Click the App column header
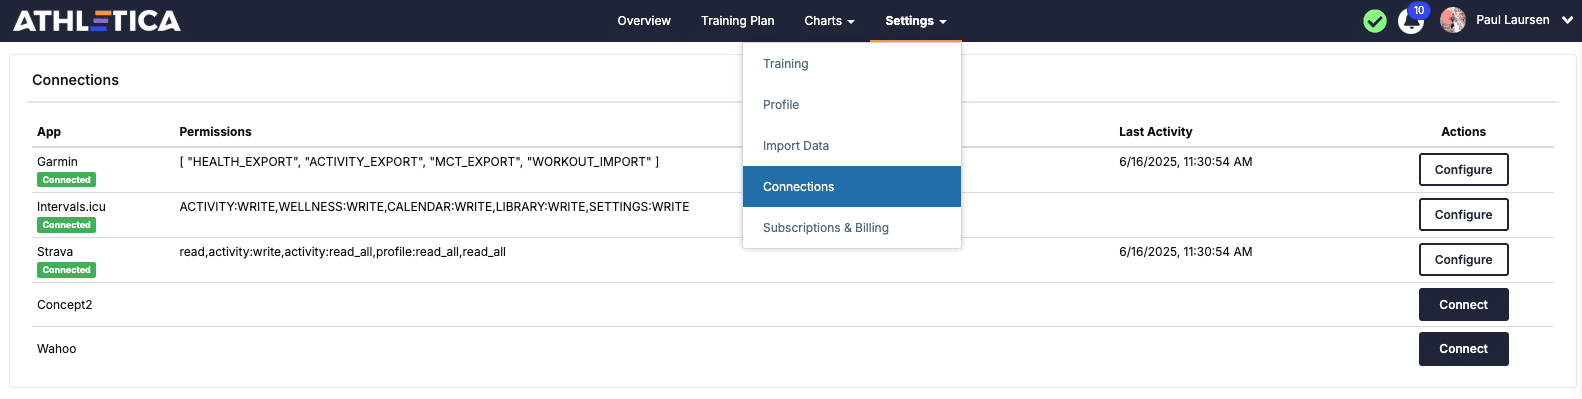Image resolution: width=1582 pixels, height=399 pixels. click(x=49, y=132)
